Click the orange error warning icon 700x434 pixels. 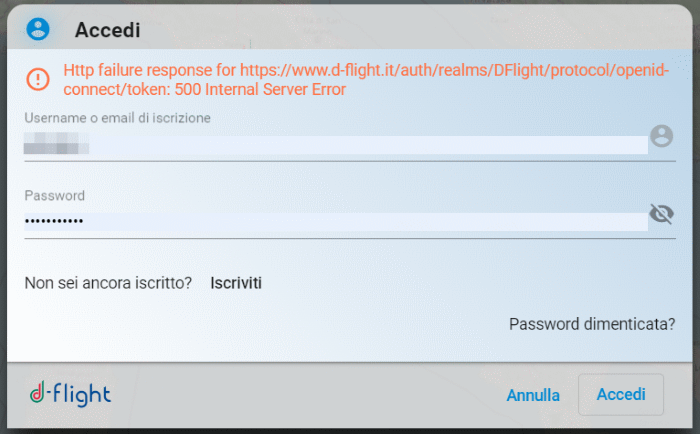click(37, 79)
